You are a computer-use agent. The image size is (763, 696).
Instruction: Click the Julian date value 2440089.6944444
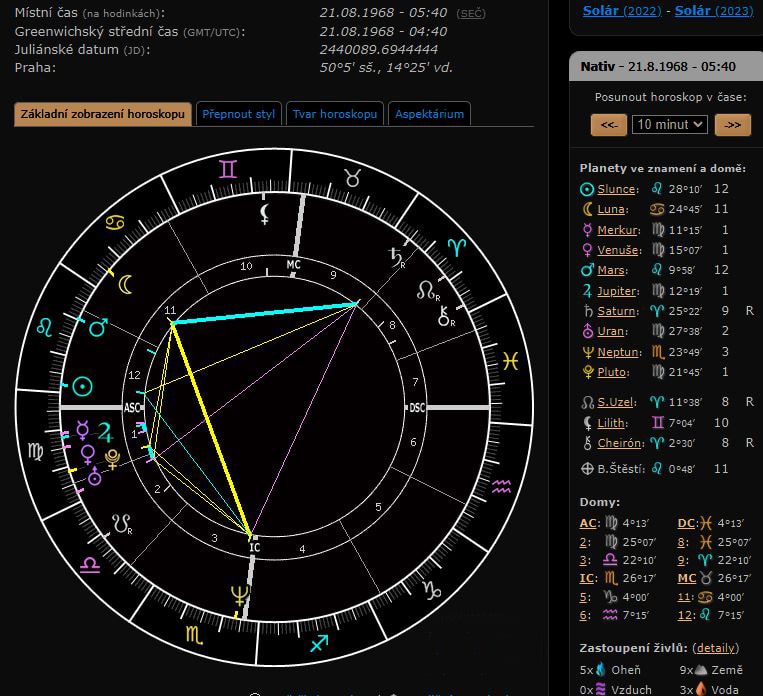379,50
